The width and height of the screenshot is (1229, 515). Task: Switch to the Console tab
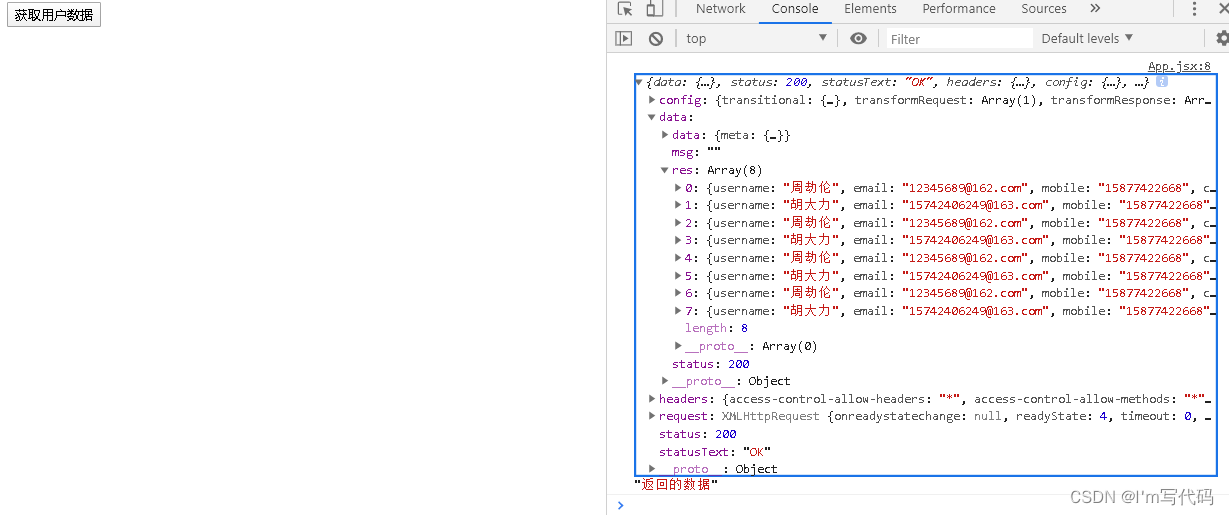795,9
